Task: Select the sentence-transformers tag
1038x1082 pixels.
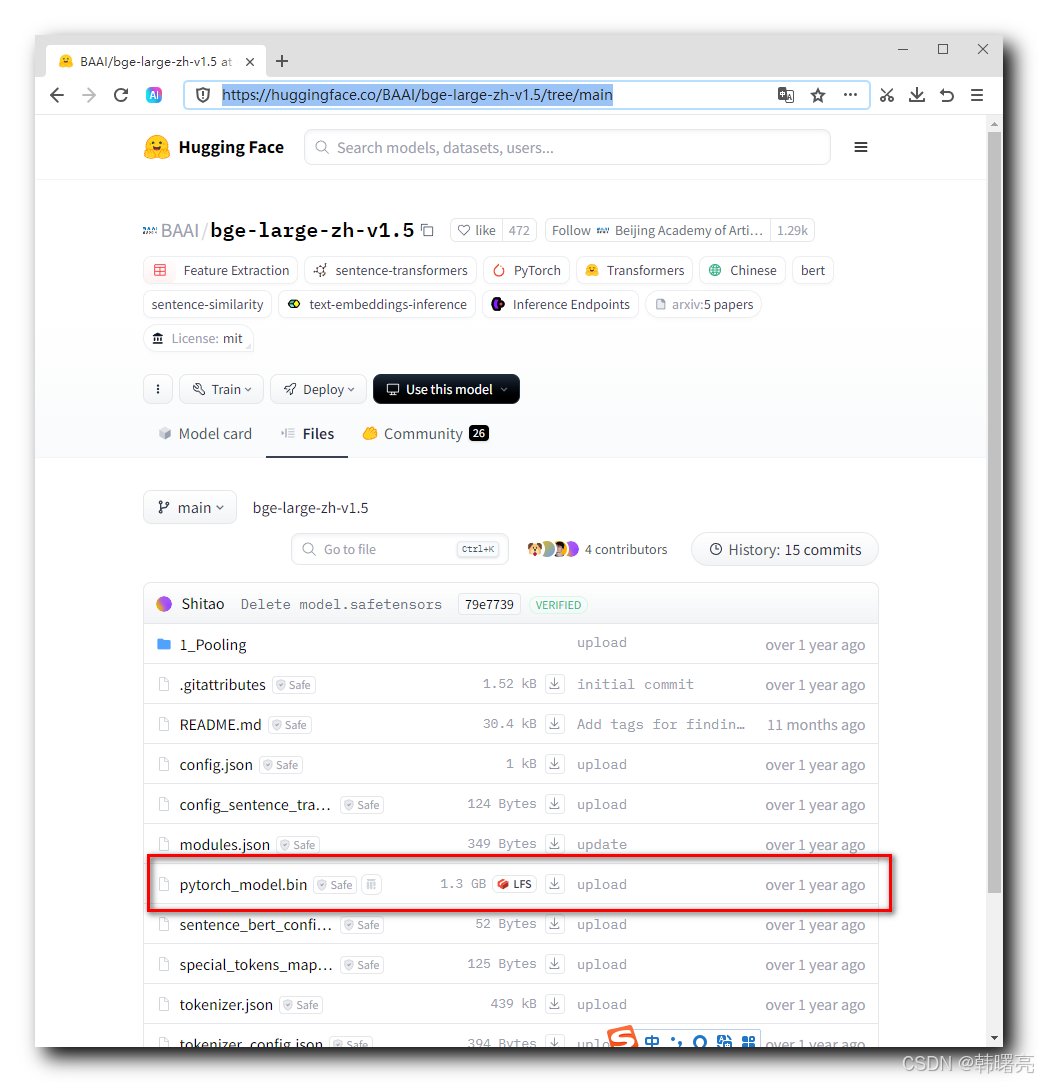Action: [x=391, y=270]
